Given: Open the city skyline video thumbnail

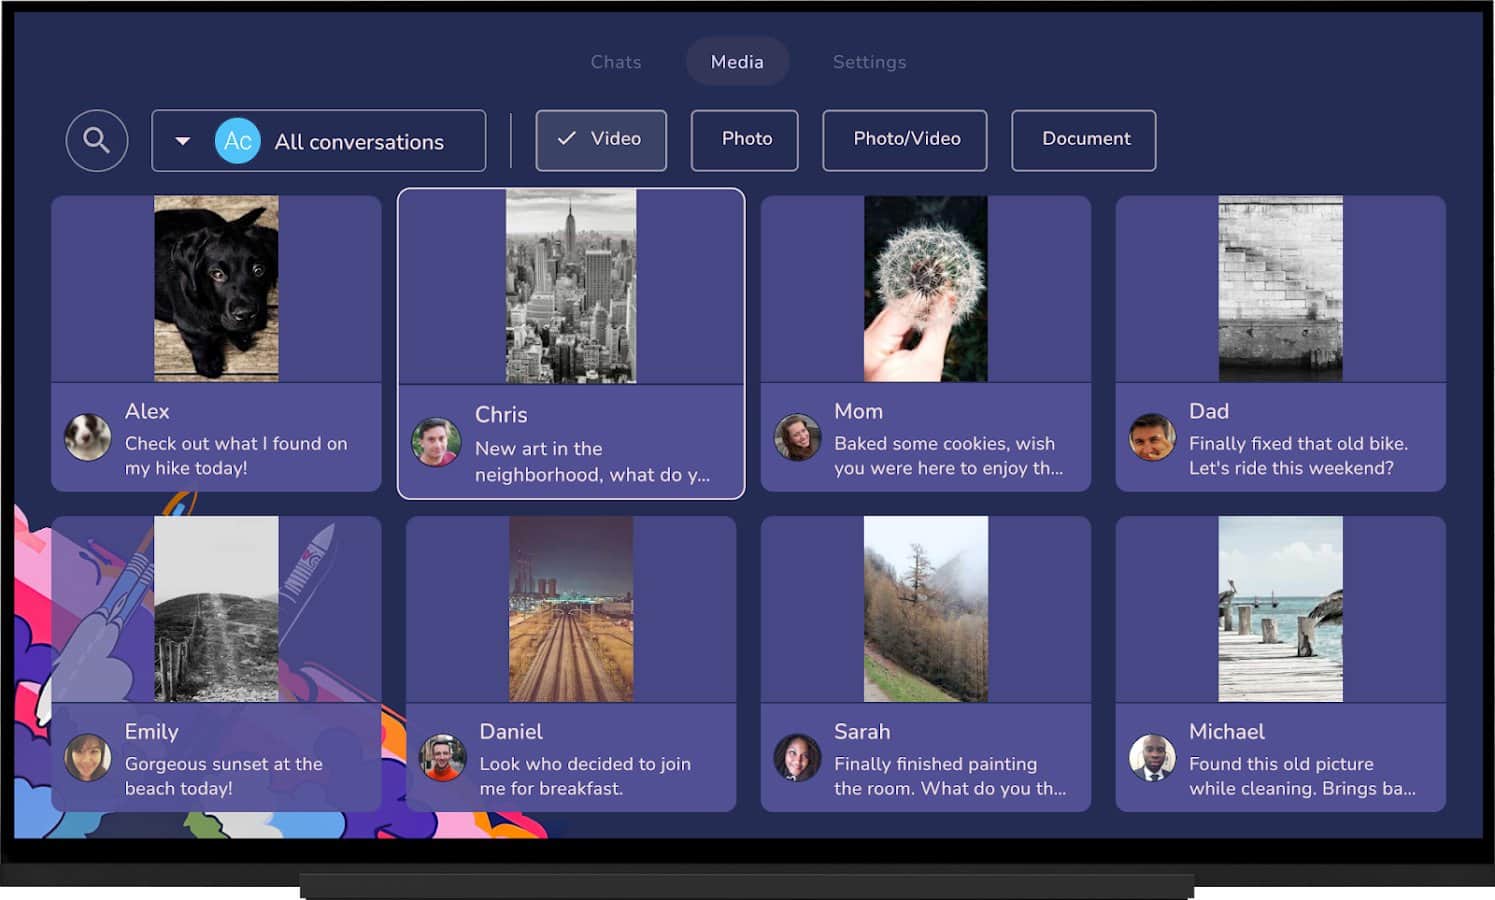Looking at the screenshot, I should coord(571,287).
